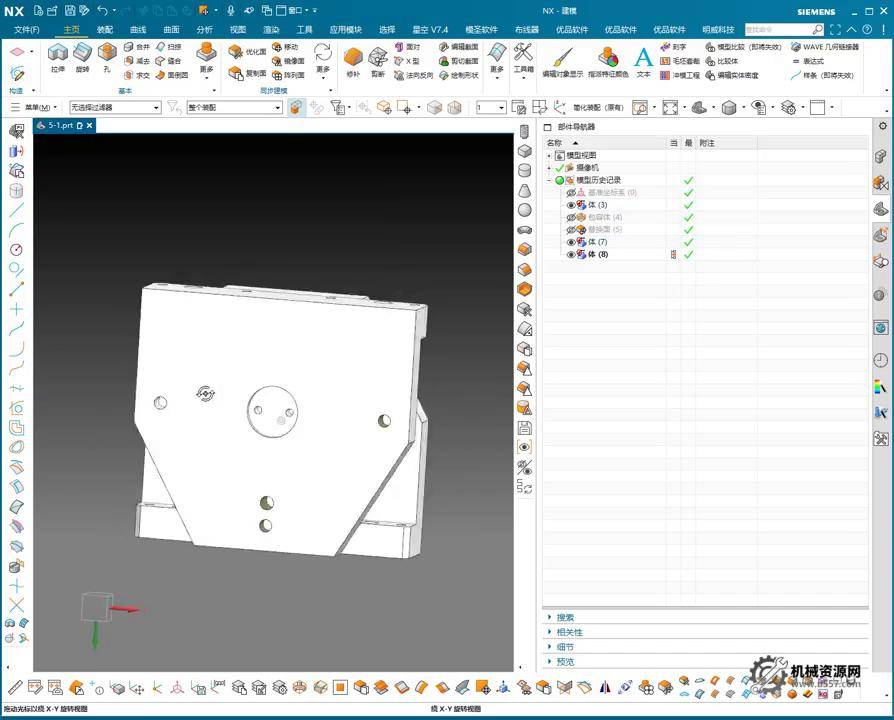Switch to the 曲线 ribbon tab

(138, 30)
